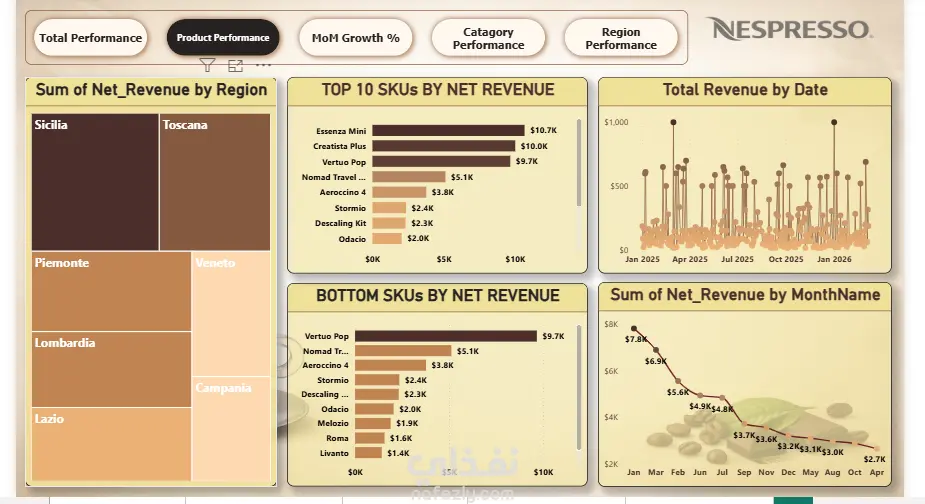Select the Toscana treemap tile

(x=215, y=182)
